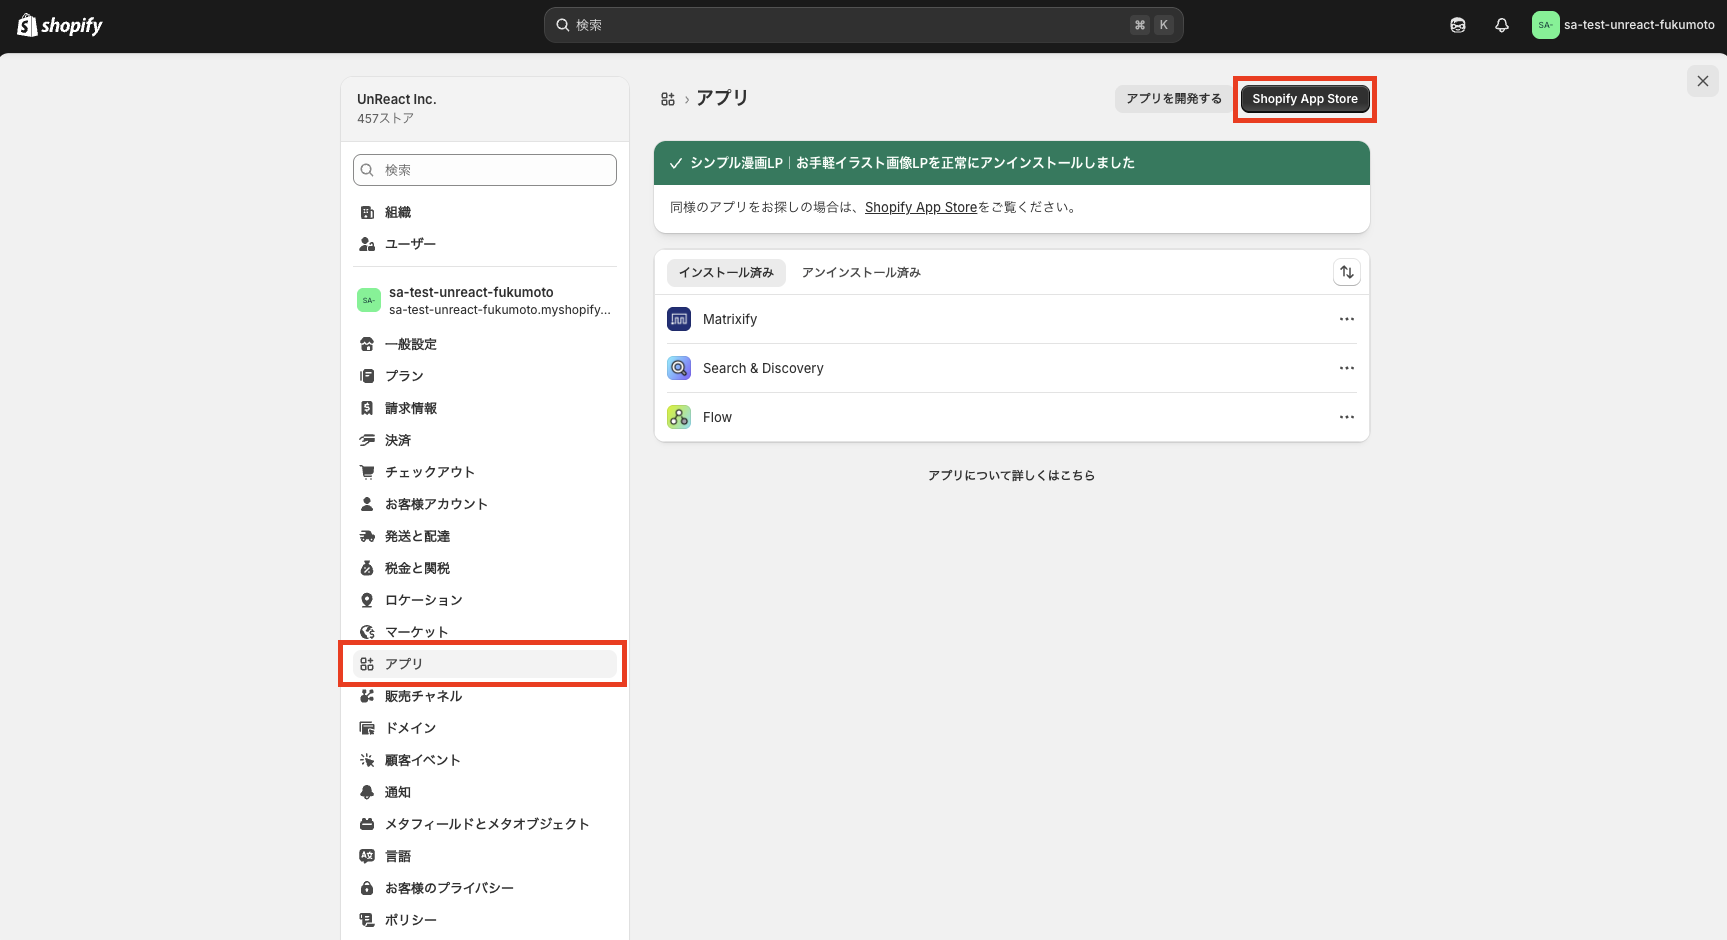Open ユーザー in settings sidebar
This screenshot has height=940, width=1727.
(x=485, y=244)
